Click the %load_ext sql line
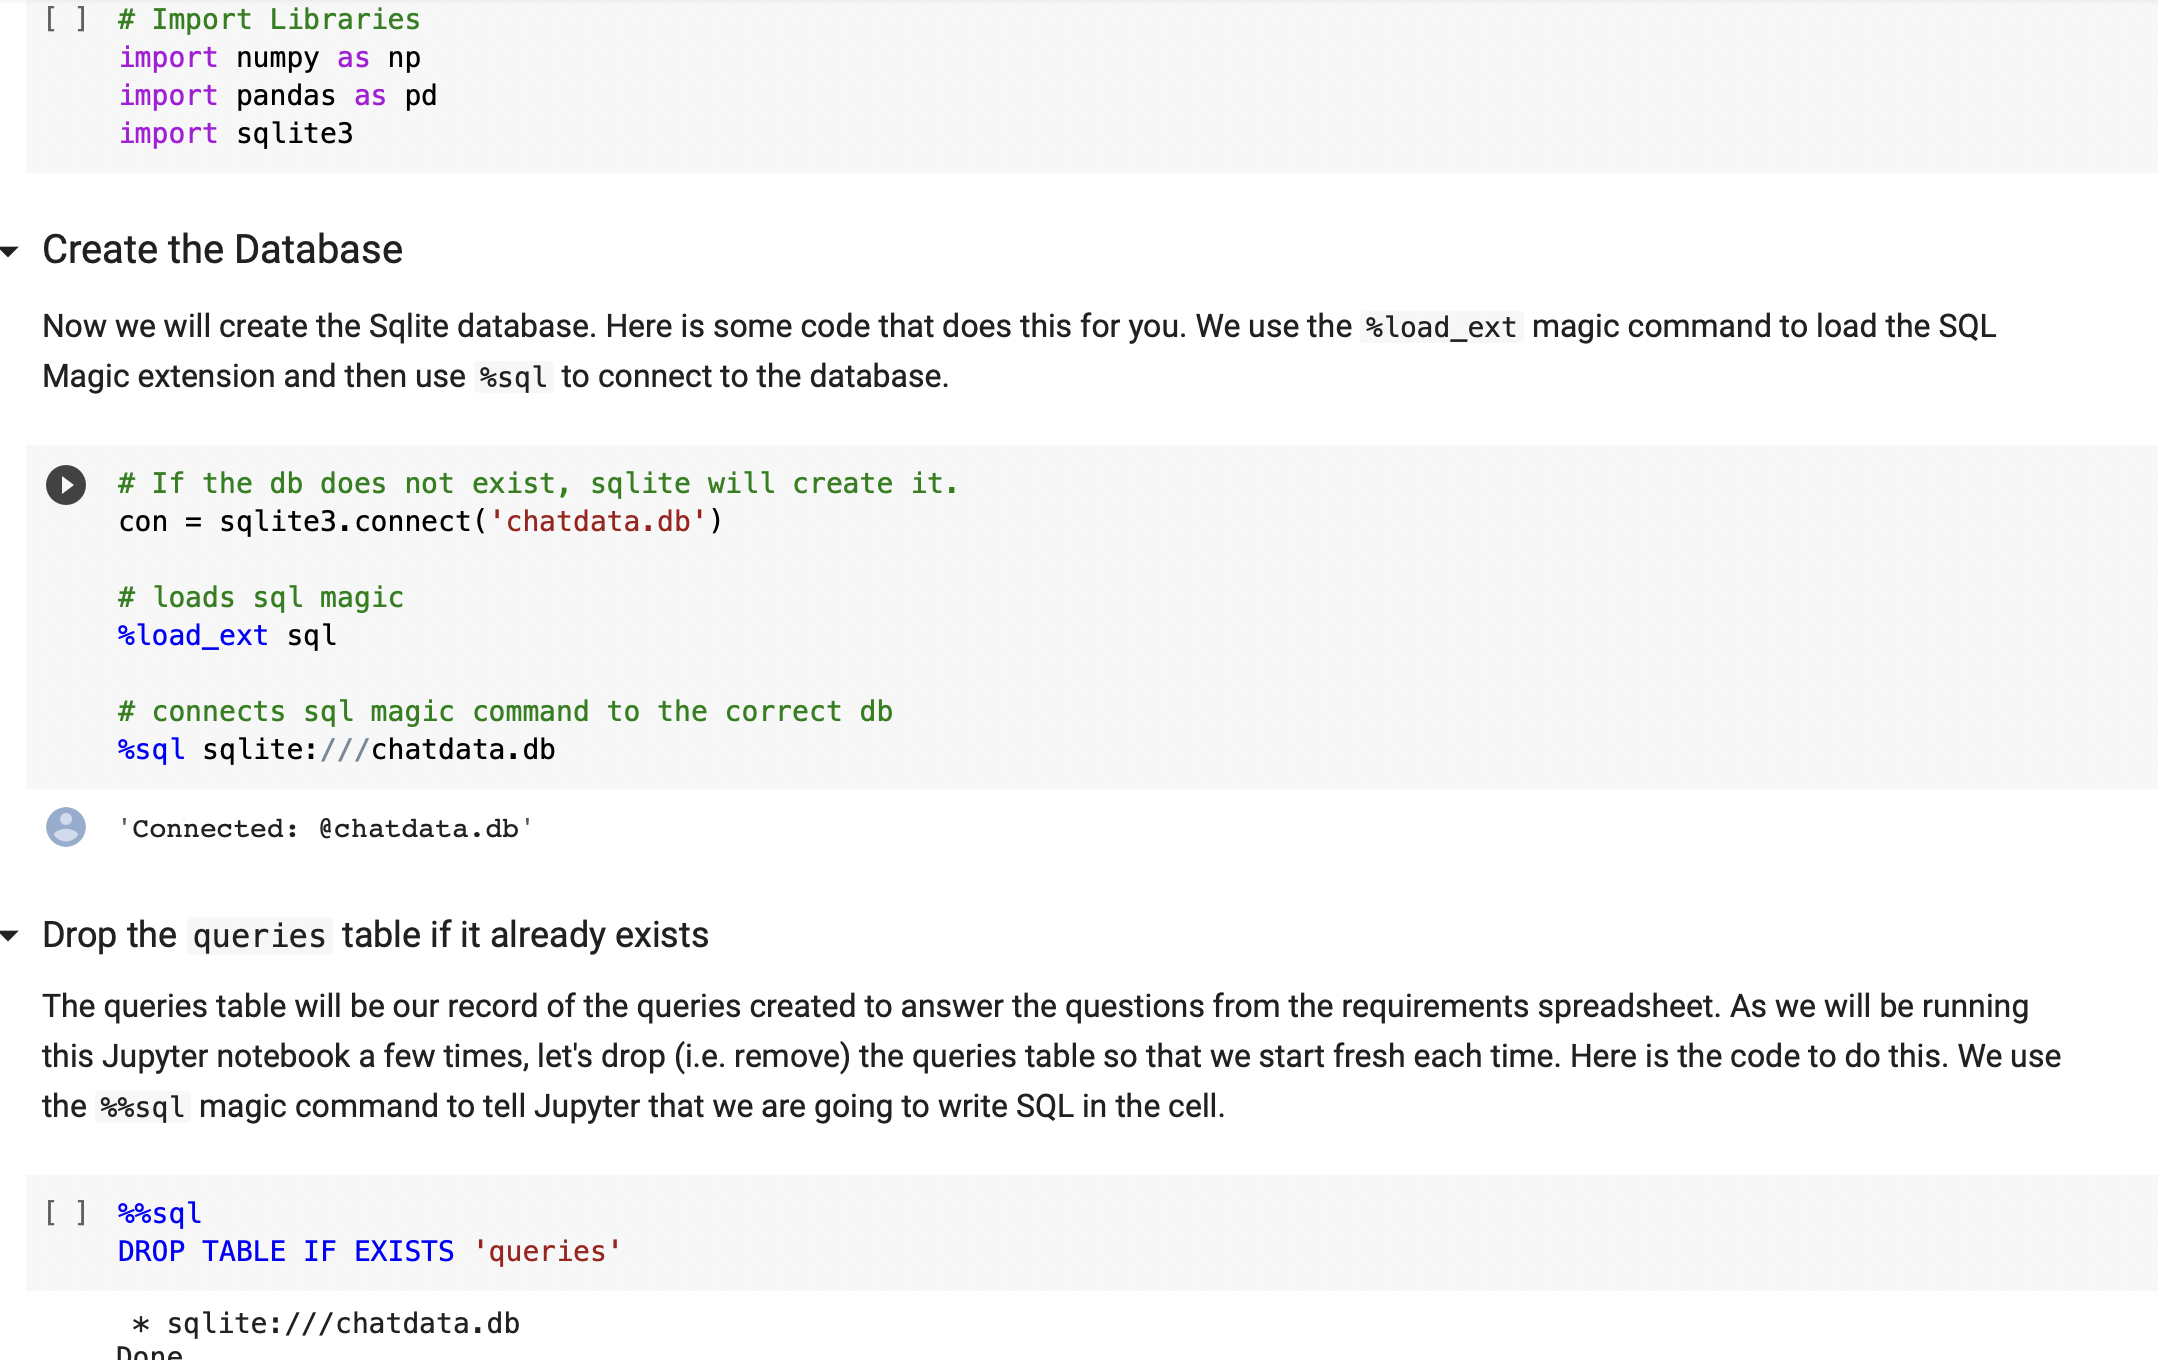The image size is (2158, 1360). (x=225, y=634)
